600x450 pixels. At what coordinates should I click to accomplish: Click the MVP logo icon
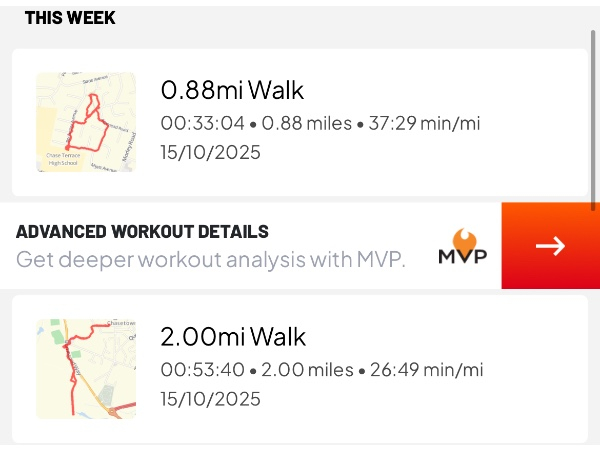[x=463, y=247]
